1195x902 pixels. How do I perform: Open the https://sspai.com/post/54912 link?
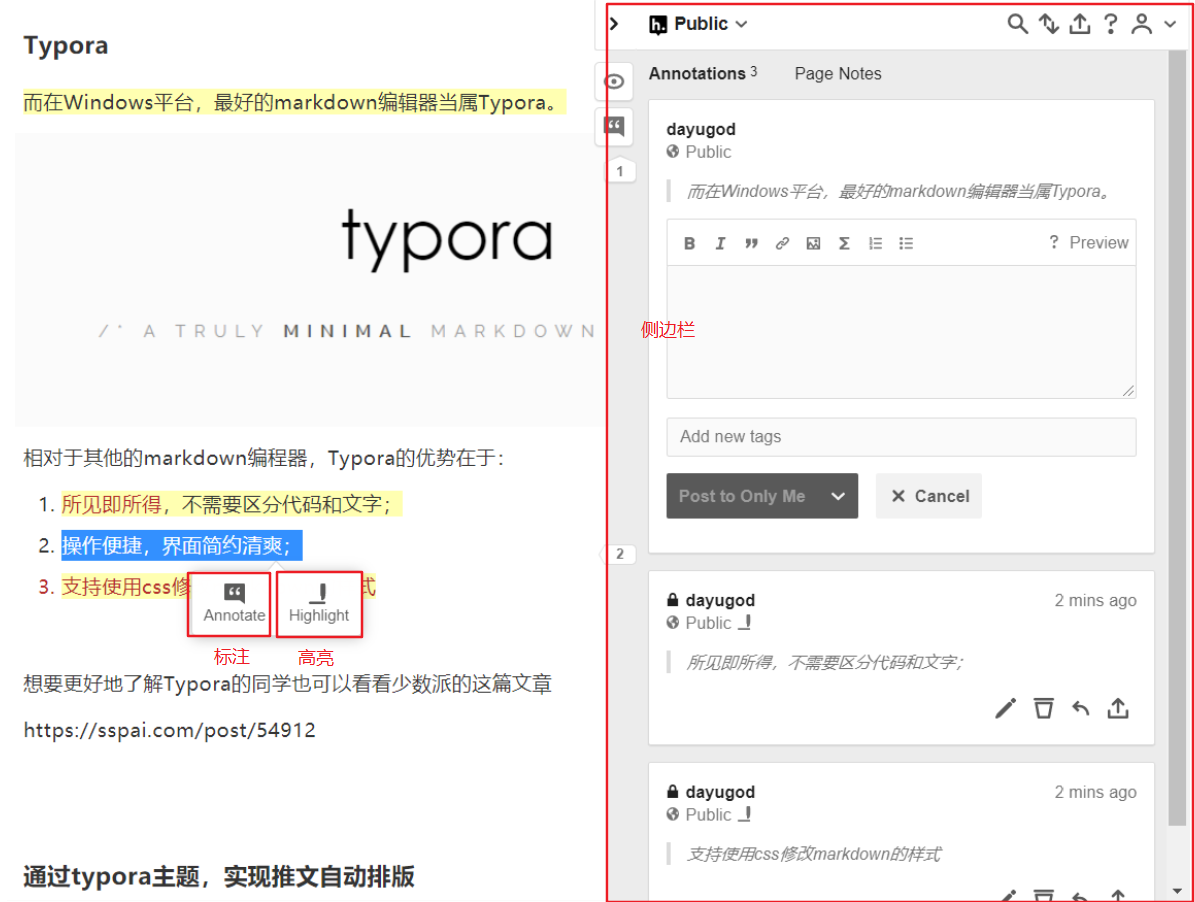pyautogui.click(x=169, y=730)
